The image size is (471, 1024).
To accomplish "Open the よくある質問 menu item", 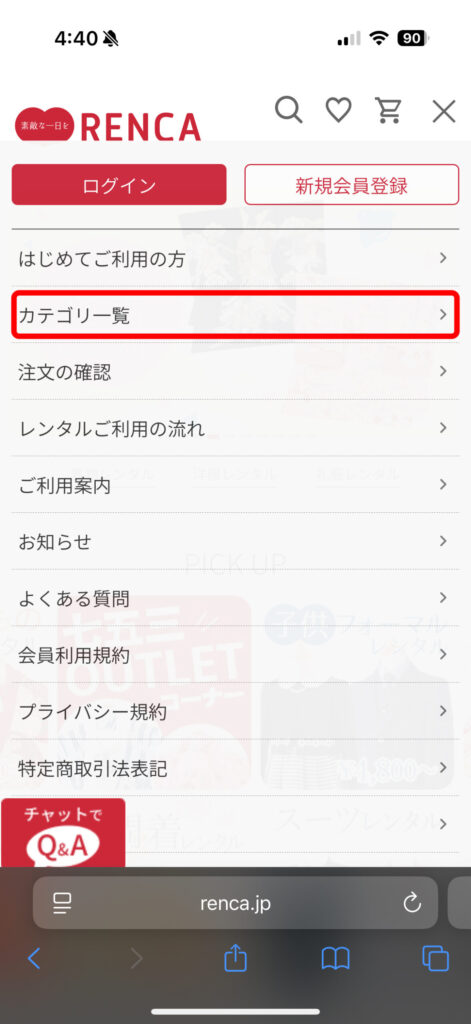I will coord(235,598).
